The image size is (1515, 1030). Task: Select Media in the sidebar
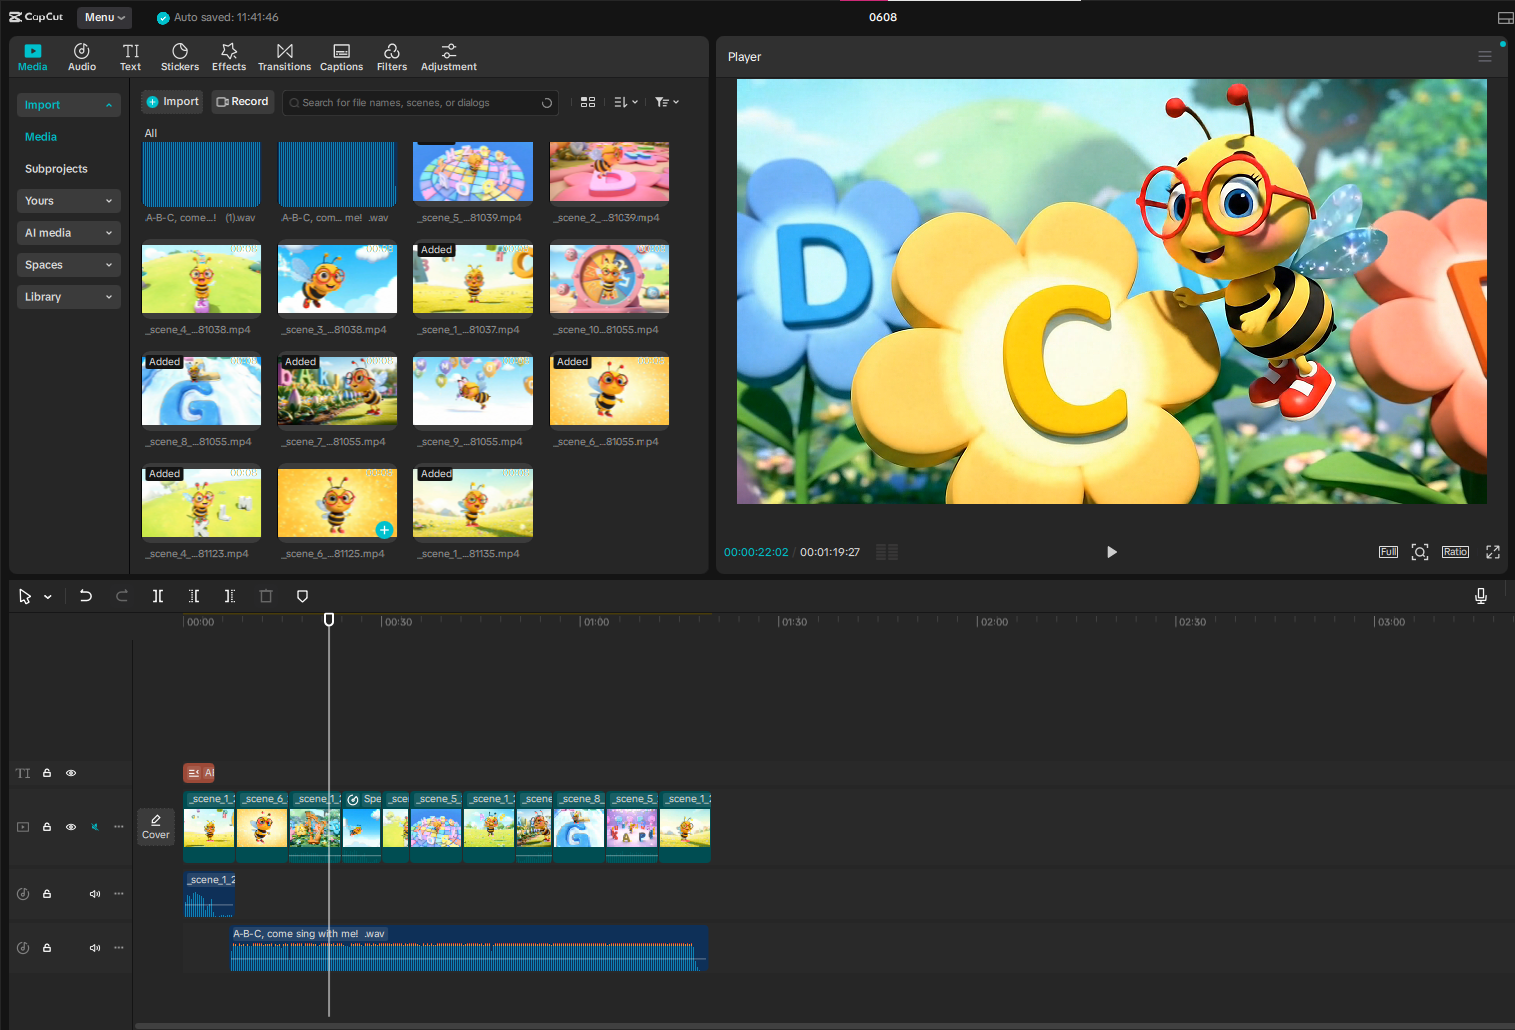41,137
